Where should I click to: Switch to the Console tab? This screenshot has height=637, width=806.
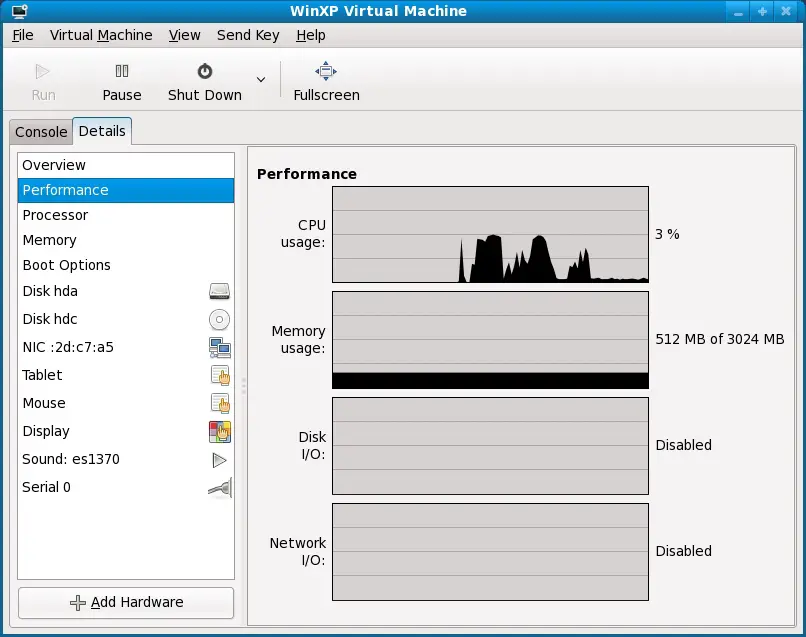(41, 132)
